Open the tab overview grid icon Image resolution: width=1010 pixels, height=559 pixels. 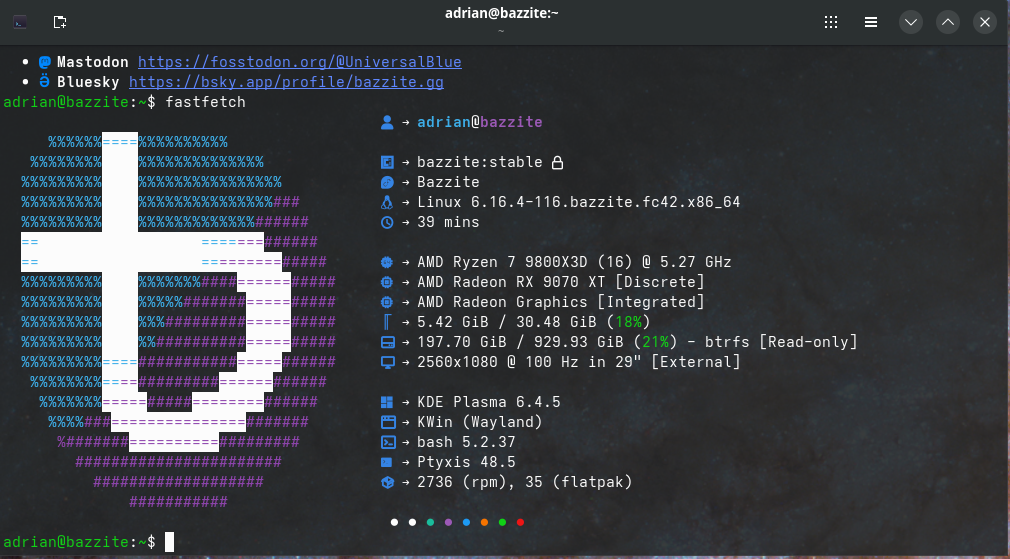pos(831,23)
